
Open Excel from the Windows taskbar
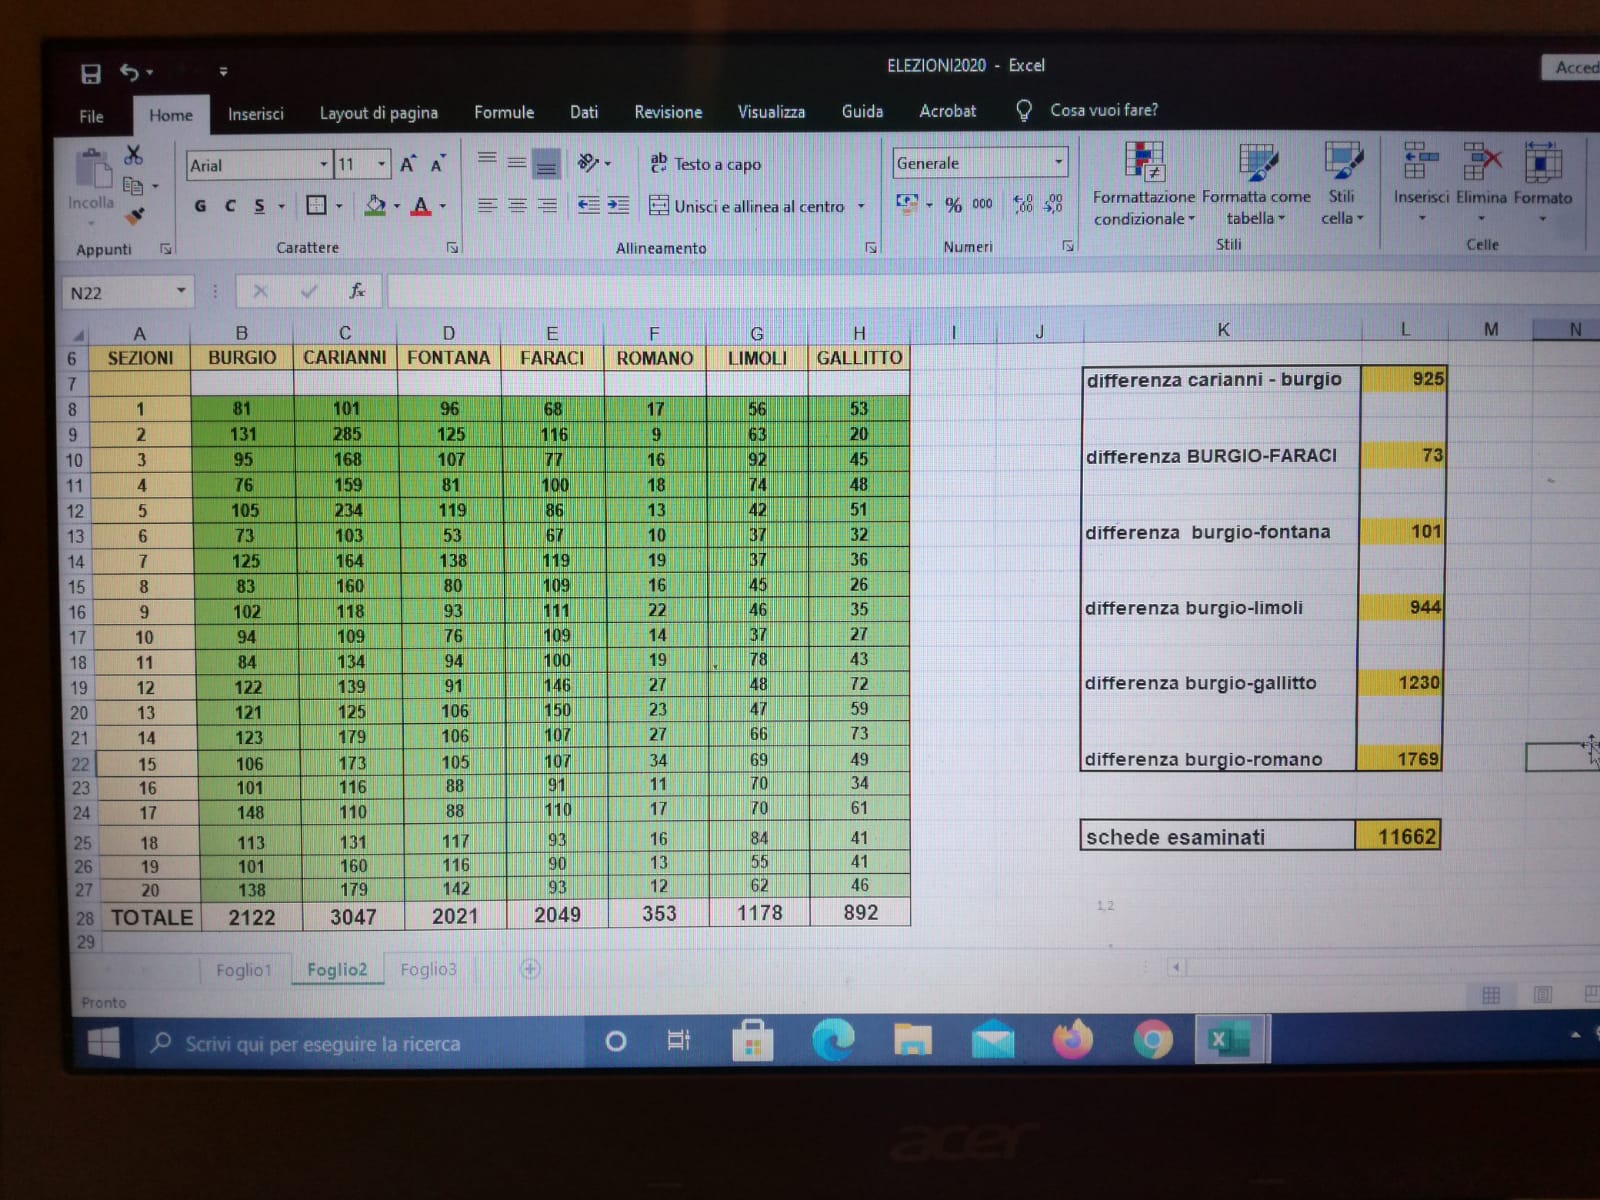pos(1227,1041)
